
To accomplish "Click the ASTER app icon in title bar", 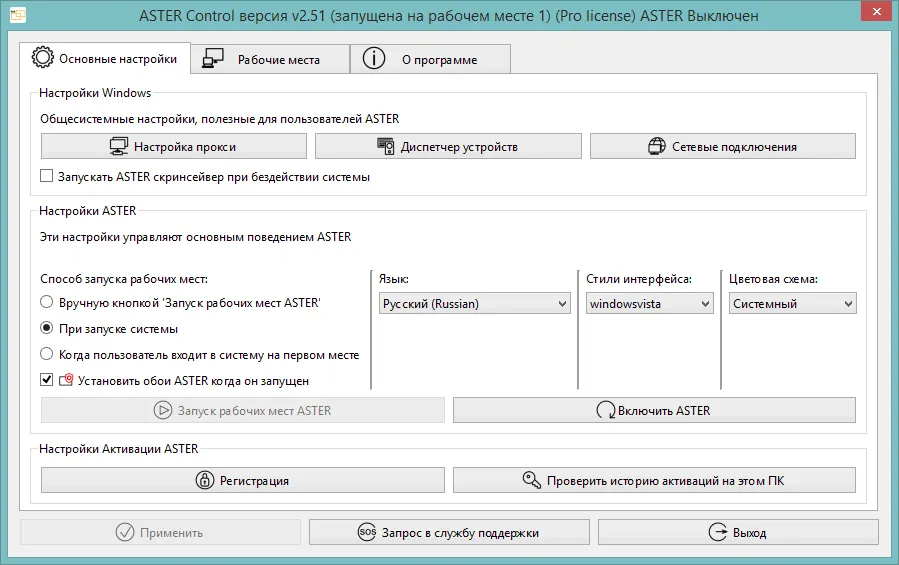I will click(x=17, y=17).
